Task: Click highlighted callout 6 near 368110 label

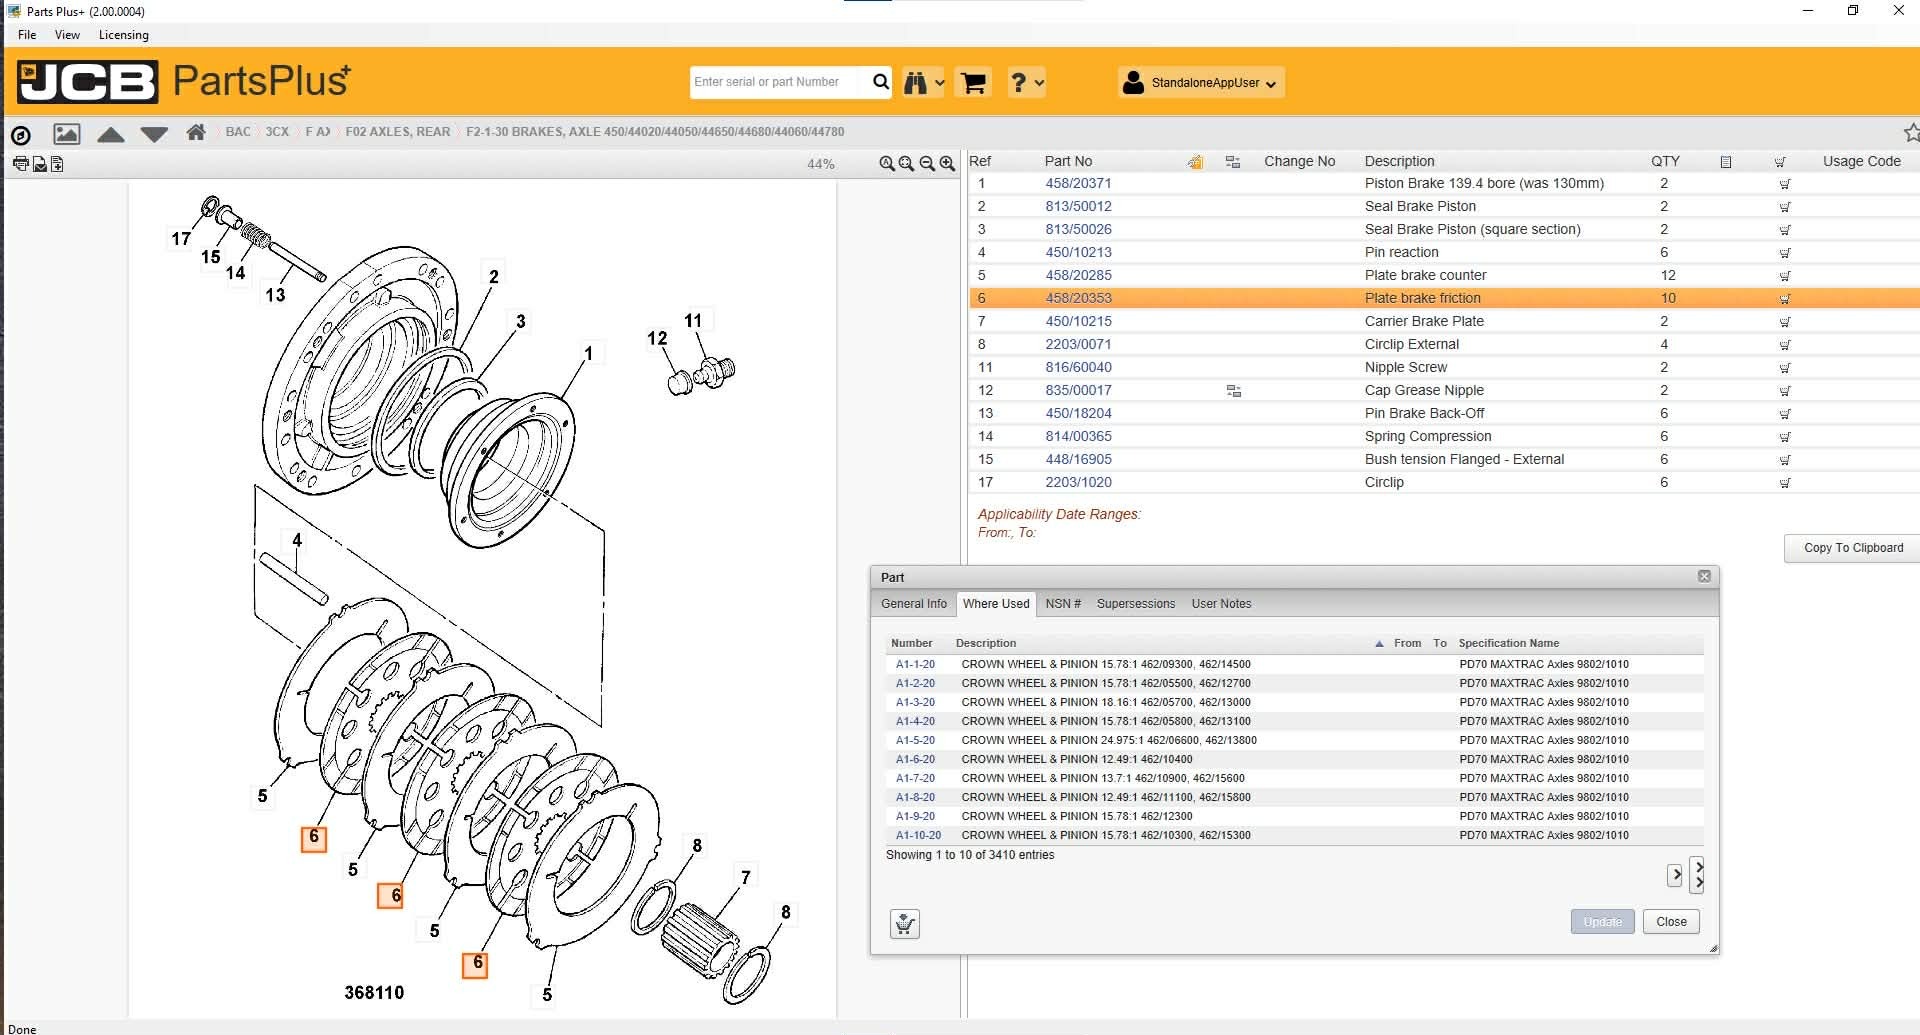Action: (475, 965)
